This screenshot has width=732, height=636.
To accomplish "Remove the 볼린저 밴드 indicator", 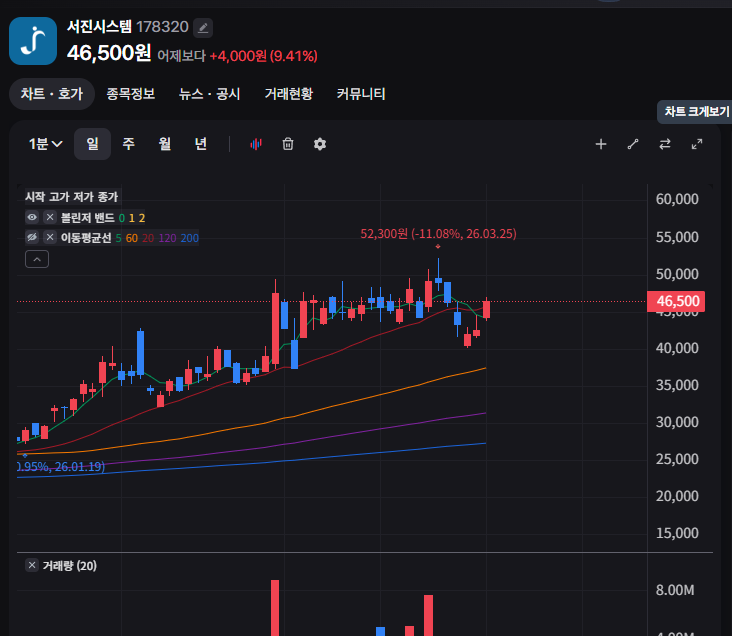I will click(x=50, y=217).
